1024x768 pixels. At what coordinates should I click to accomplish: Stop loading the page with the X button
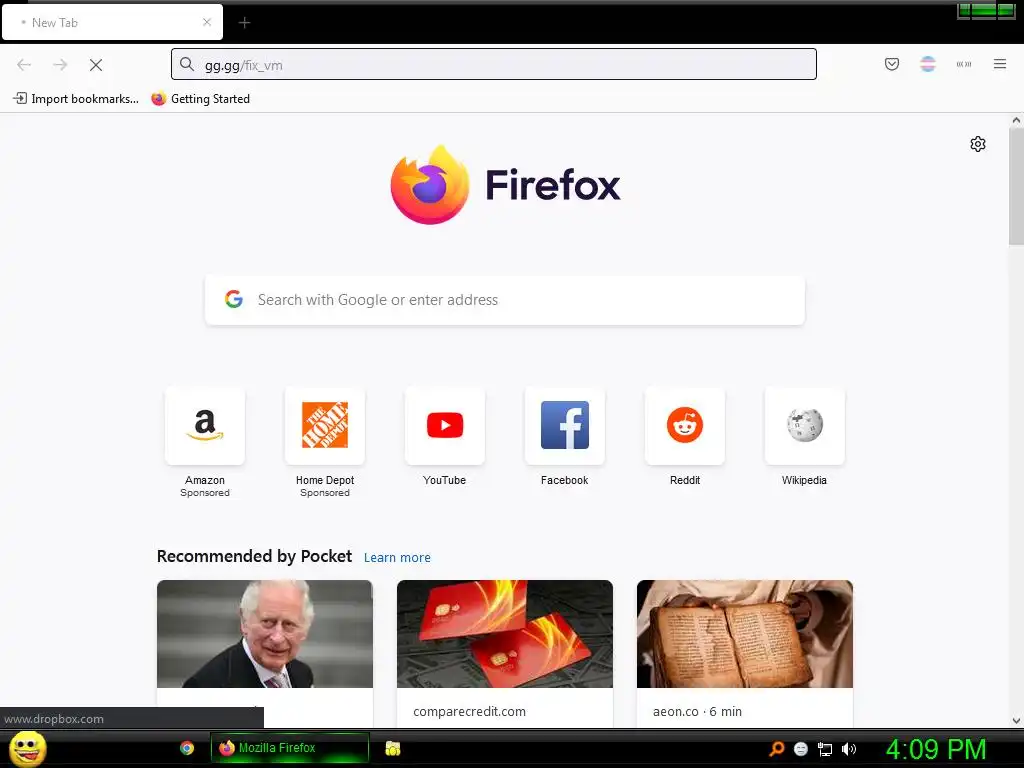pyautogui.click(x=96, y=65)
